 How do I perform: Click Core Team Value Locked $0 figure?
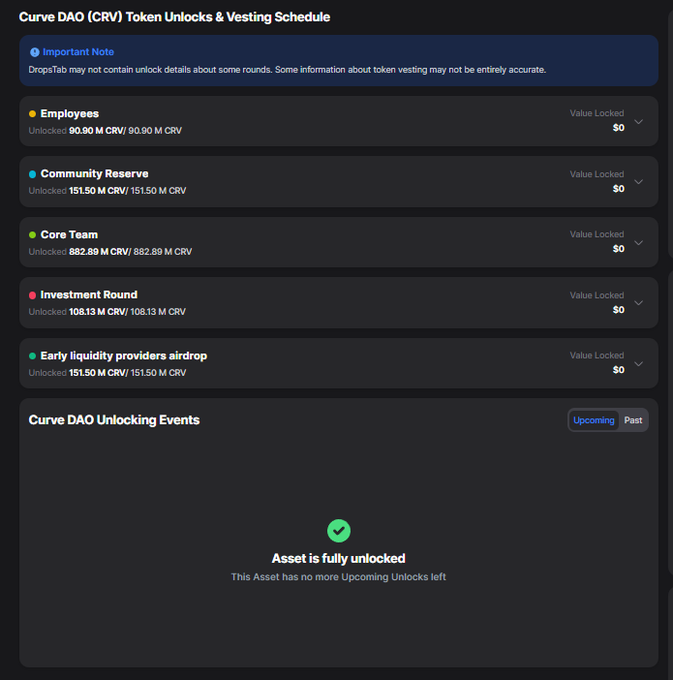(x=618, y=249)
